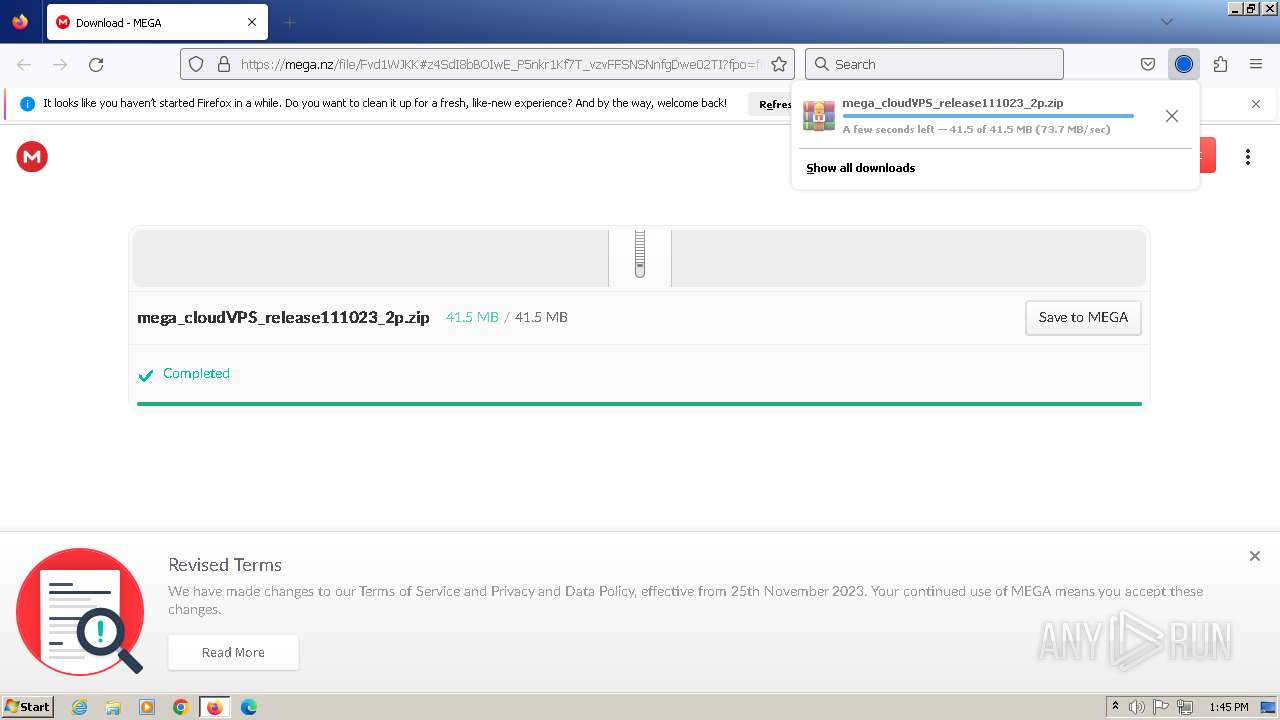This screenshot has height=720, width=1280.
Task: Open the network tray icon
Action: tap(1185, 707)
